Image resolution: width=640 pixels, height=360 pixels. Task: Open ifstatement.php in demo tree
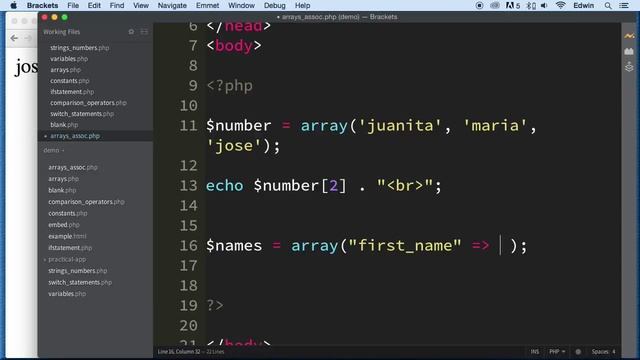point(70,247)
